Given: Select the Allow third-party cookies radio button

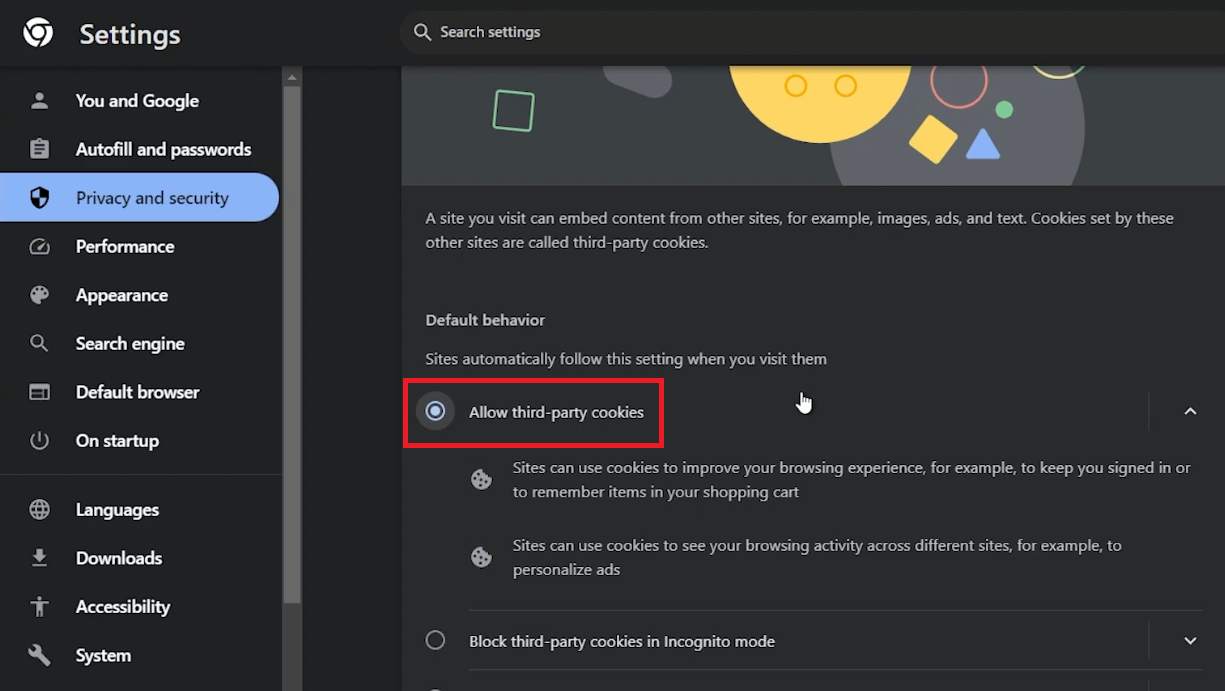Looking at the screenshot, I should coord(435,410).
